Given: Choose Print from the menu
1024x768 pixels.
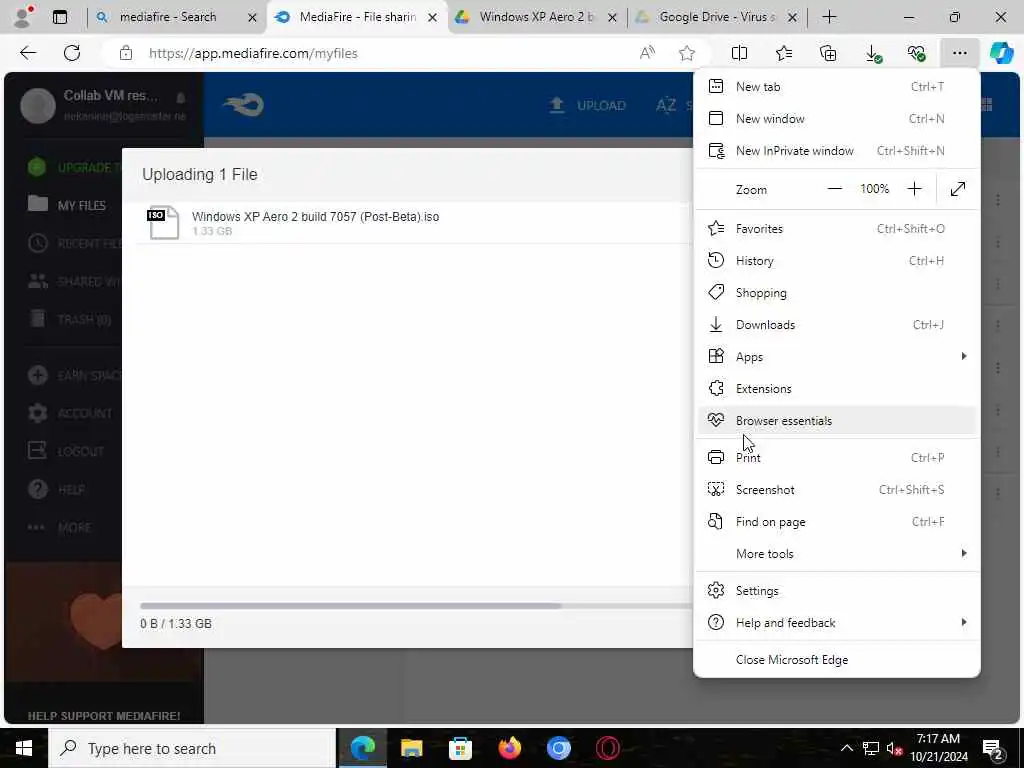Looking at the screenshot, I should pyautogui.click(x=837, y=458).
